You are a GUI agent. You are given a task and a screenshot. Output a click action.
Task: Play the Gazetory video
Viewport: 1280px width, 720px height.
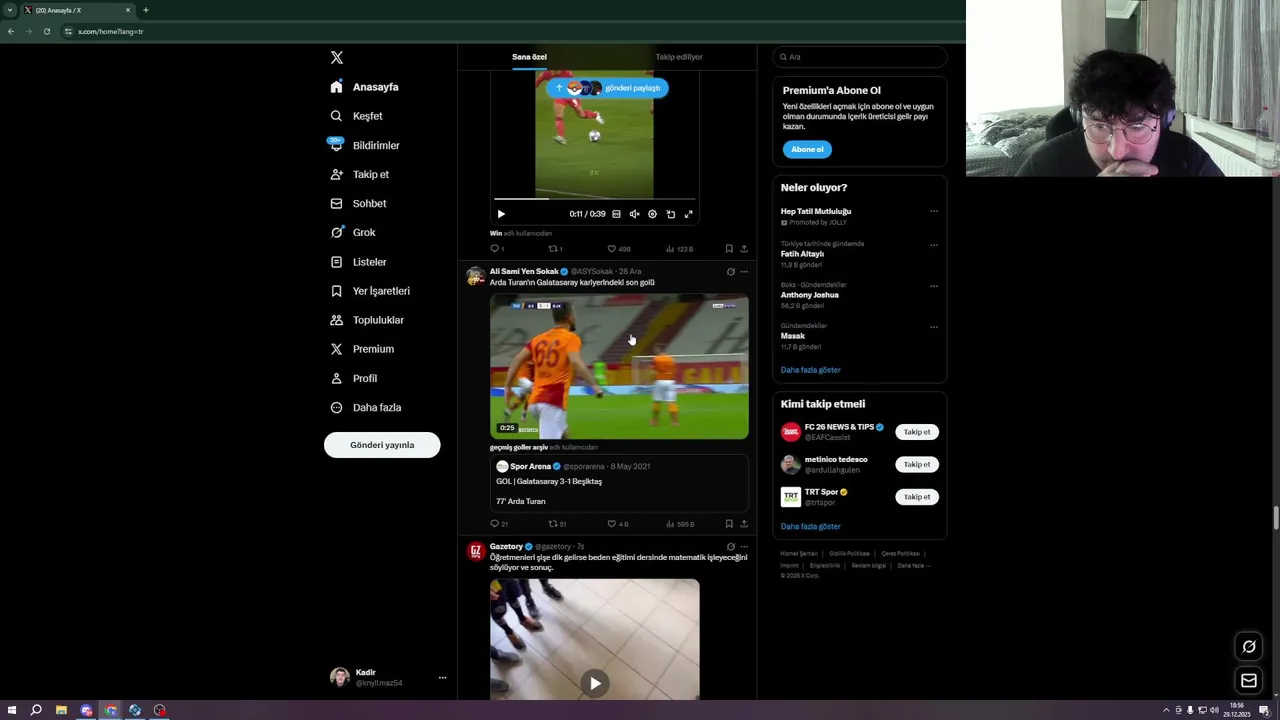click(x=595, y=683)
